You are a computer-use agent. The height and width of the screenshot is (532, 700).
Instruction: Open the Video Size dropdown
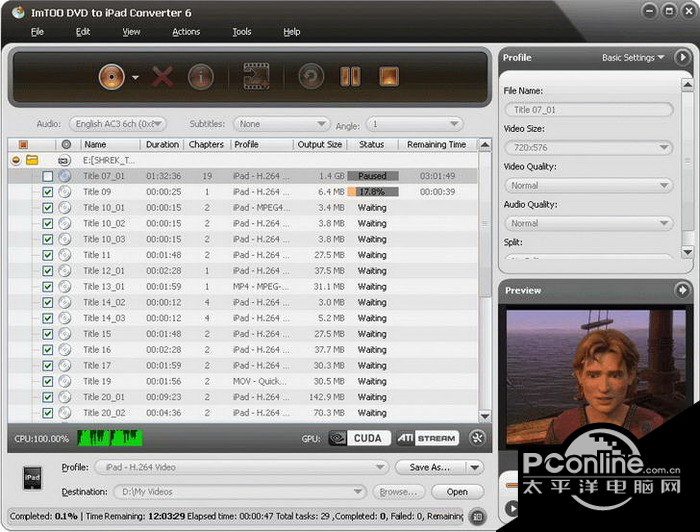coord(589,147)
